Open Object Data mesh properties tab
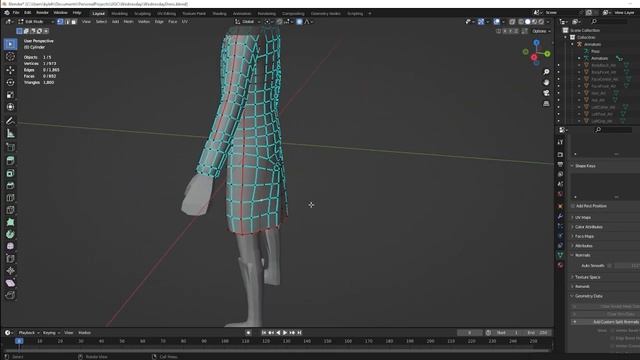The image size is (640, 360). [x=560, y=255]
